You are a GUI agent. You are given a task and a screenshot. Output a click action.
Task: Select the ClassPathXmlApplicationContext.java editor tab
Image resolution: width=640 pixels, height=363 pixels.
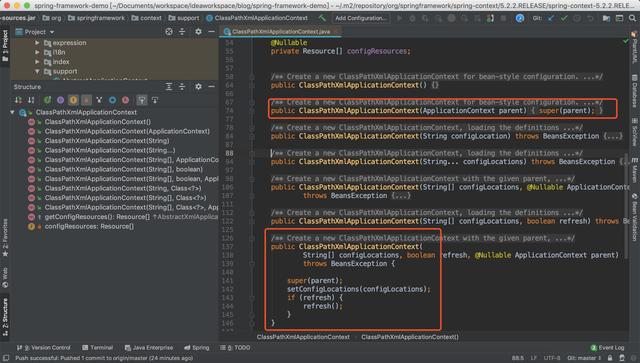pos(281,31)
